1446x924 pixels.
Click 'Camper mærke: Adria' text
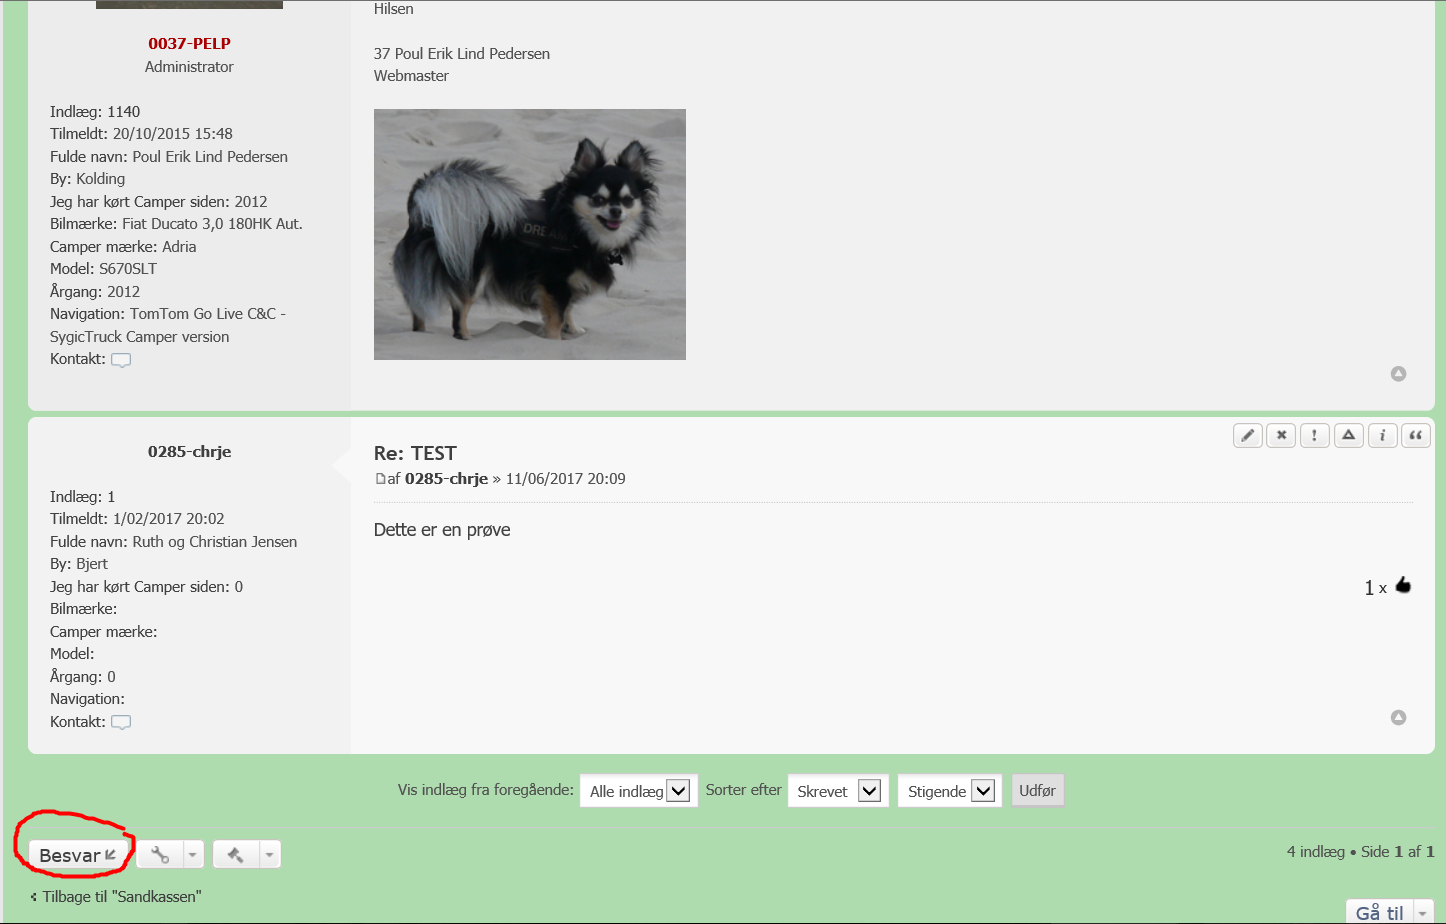(x=123, y=247)
